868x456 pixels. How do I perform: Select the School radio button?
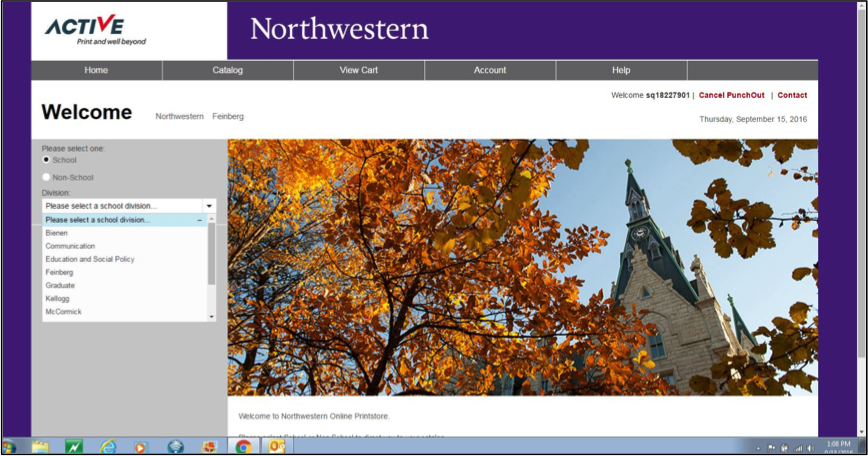coord(46,160)
